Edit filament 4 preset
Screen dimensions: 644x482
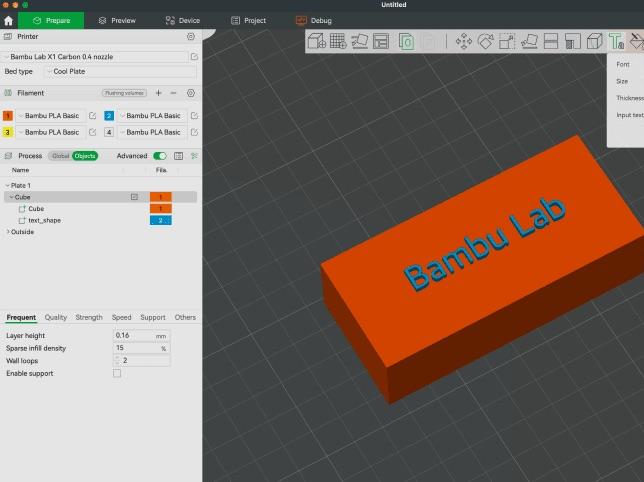[194, 132]
